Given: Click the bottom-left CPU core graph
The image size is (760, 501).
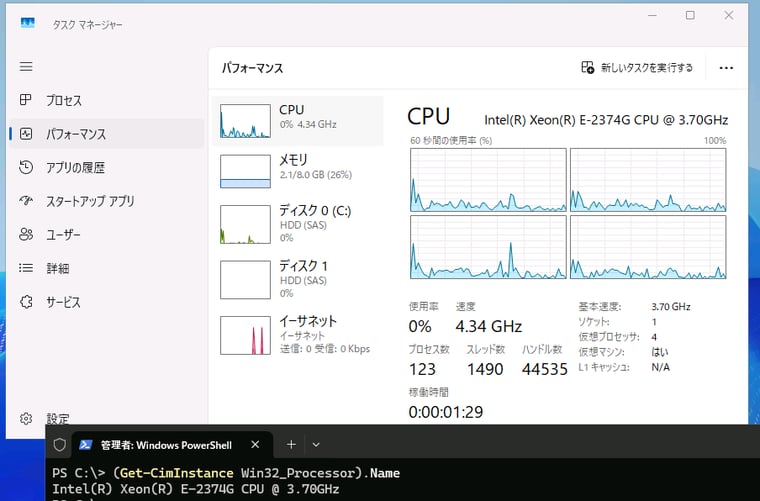Looking at the screenshot, I should pyautogui.click(x=488, y=247).
